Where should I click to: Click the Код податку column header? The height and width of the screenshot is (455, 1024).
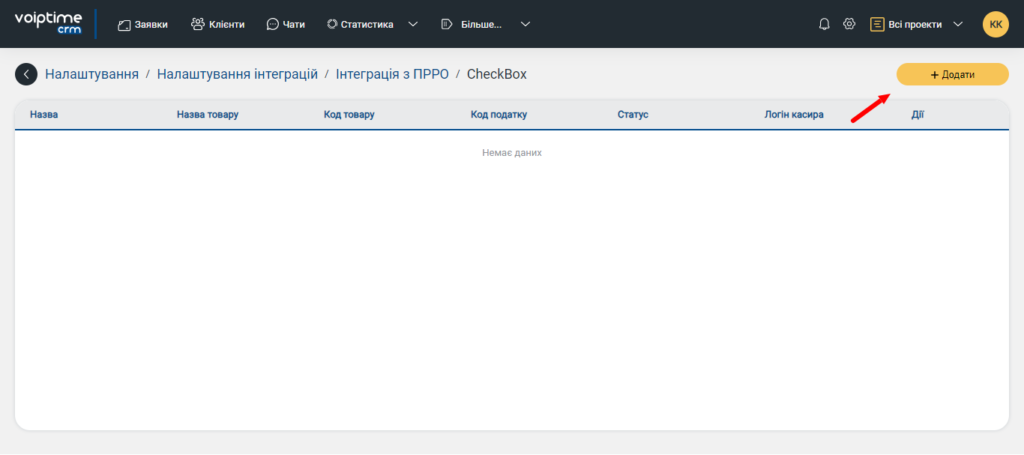tap(499, 115)
